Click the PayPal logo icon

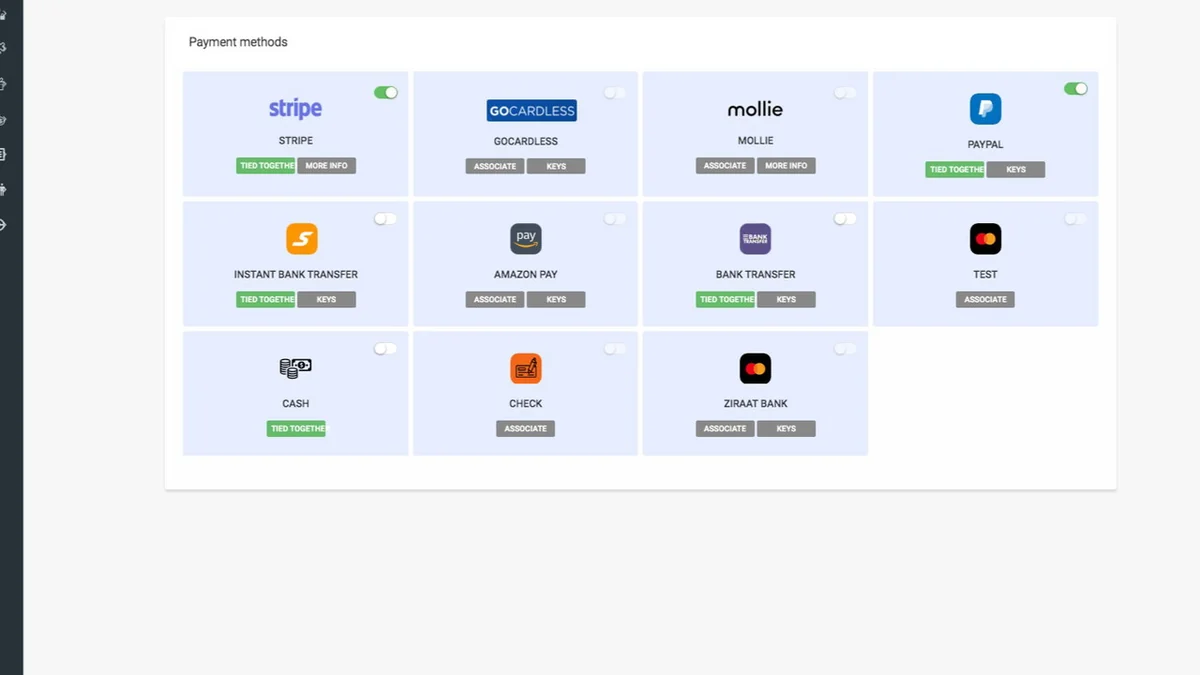(x=985, y=109)
